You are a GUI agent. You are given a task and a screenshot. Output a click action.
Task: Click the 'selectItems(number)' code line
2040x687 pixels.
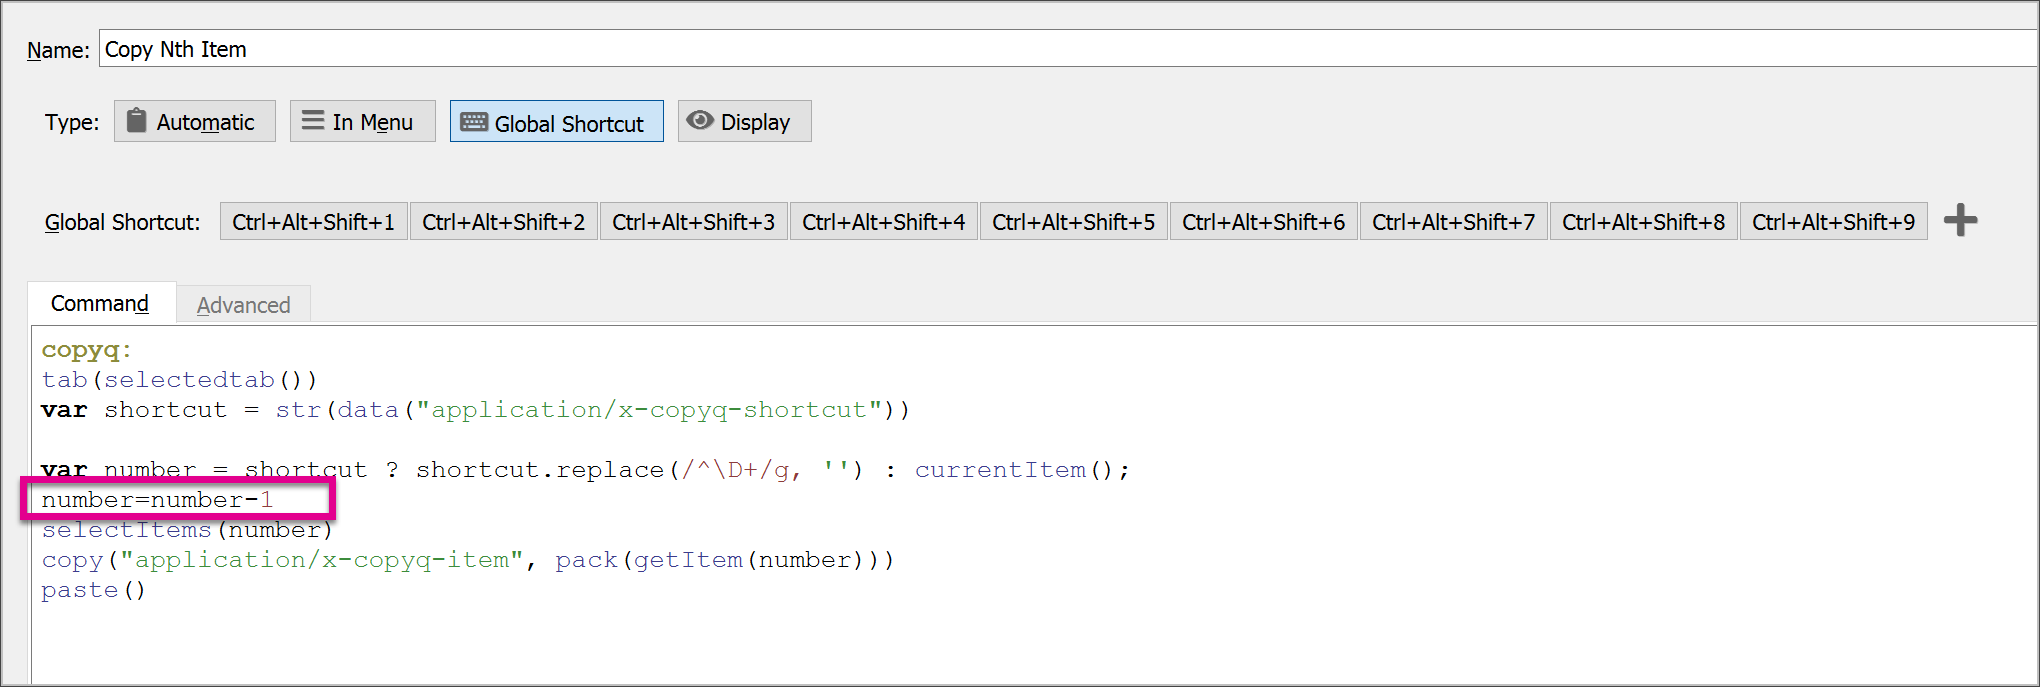(x=187, y=530)
